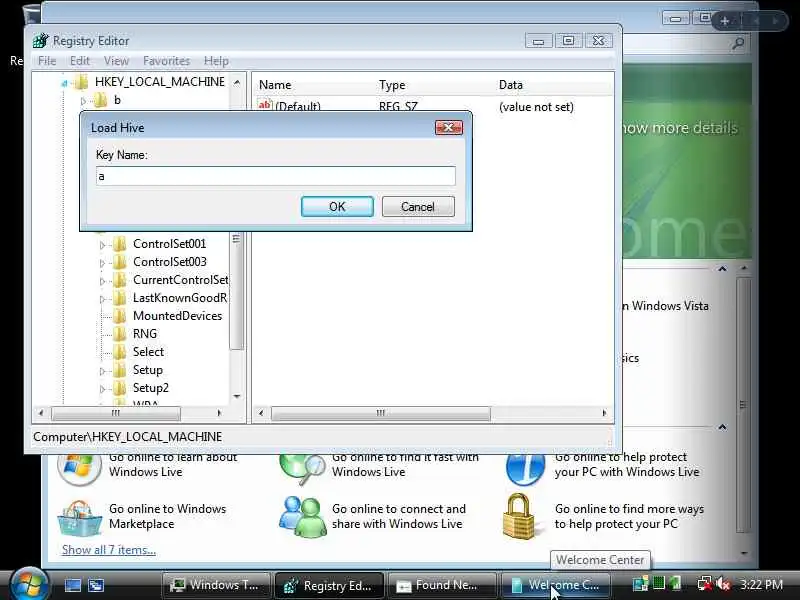Select the LastKnownGoodRecovery folder icon
This screenshot has height=600, width=800.
(x=119, y=298)
